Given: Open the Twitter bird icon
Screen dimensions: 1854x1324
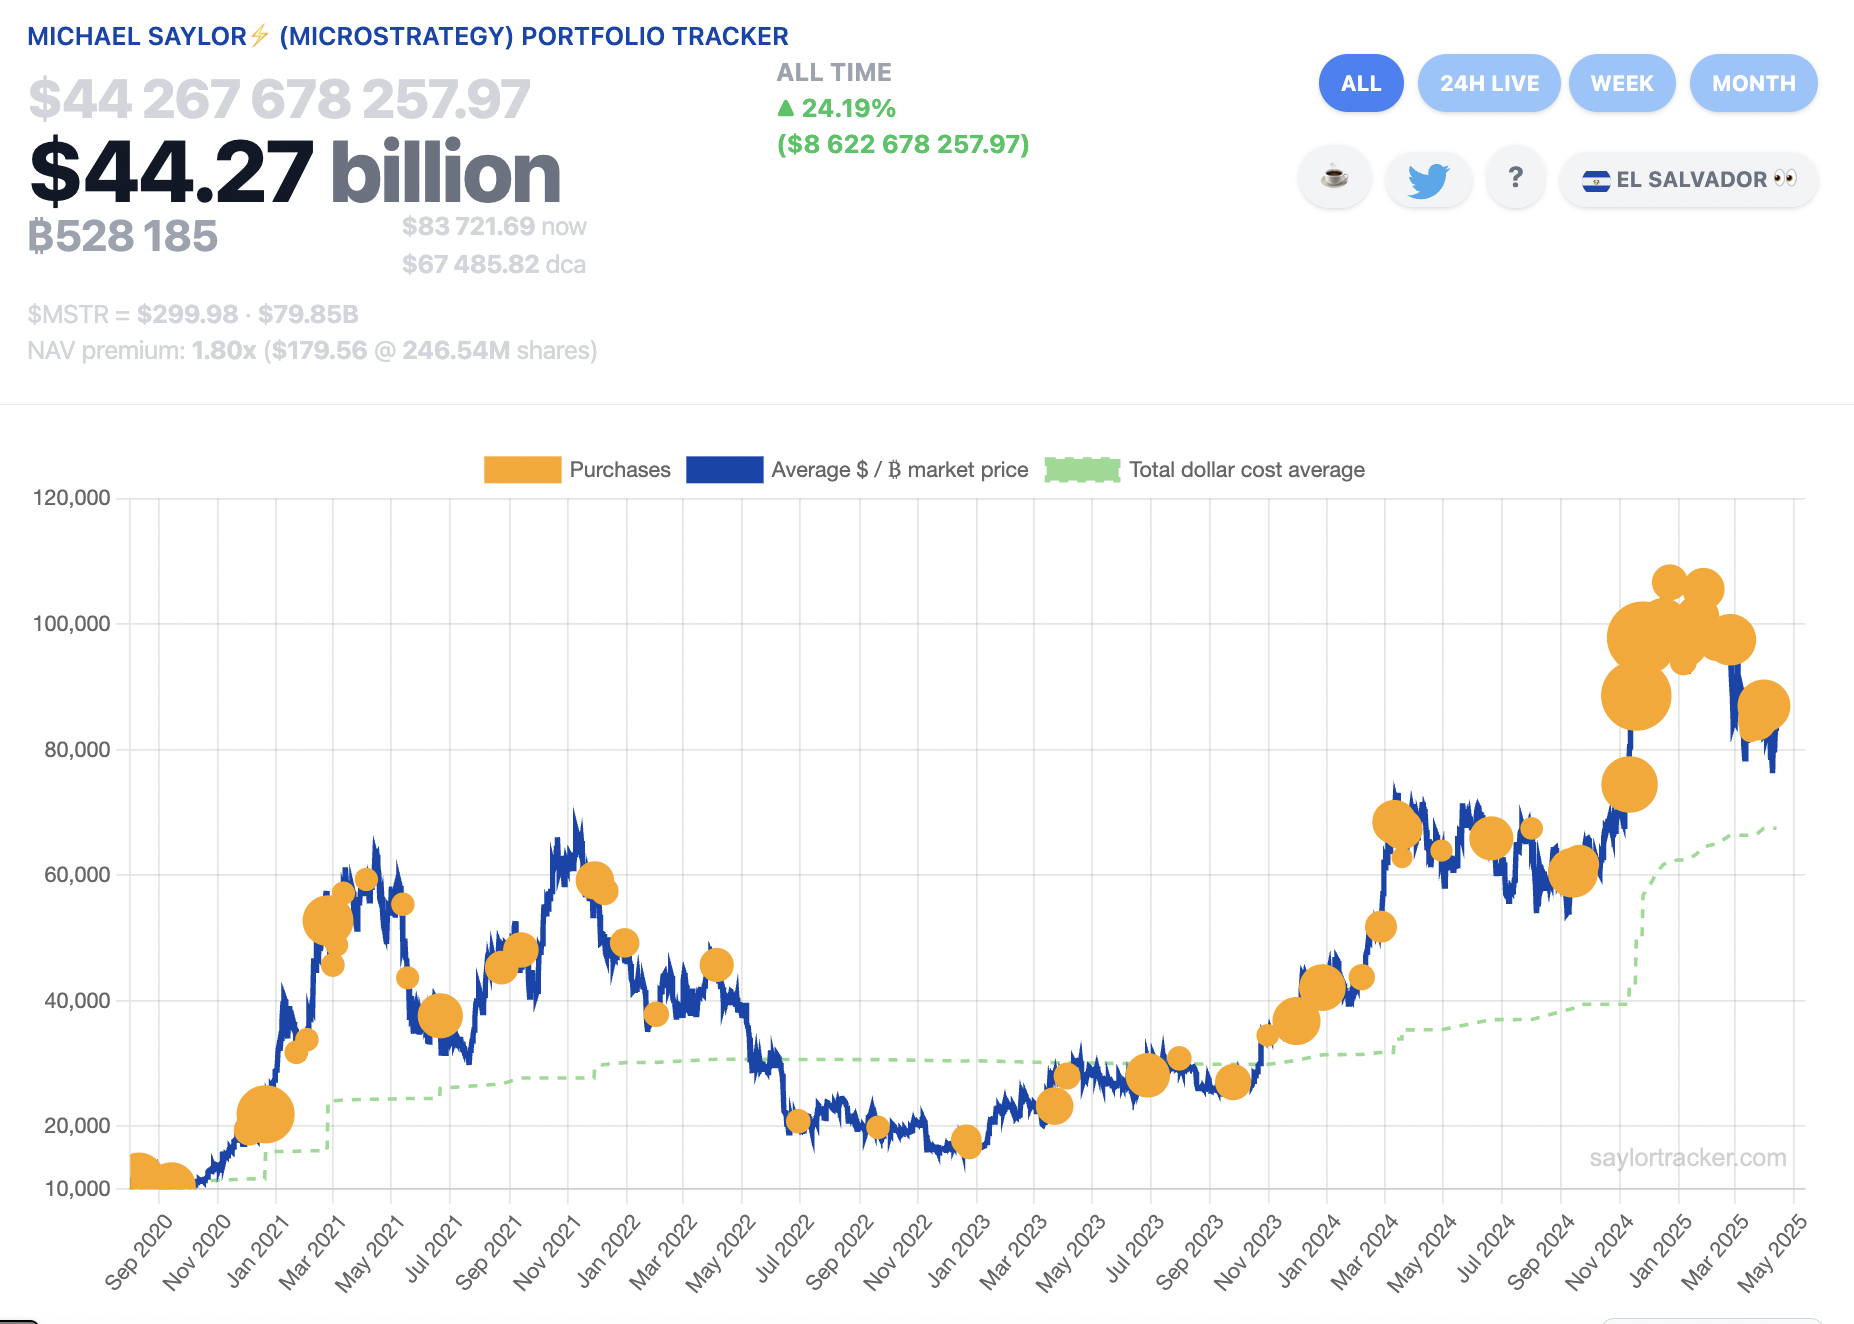Looking at the screenshot, I should click(x=1428, y=178).
